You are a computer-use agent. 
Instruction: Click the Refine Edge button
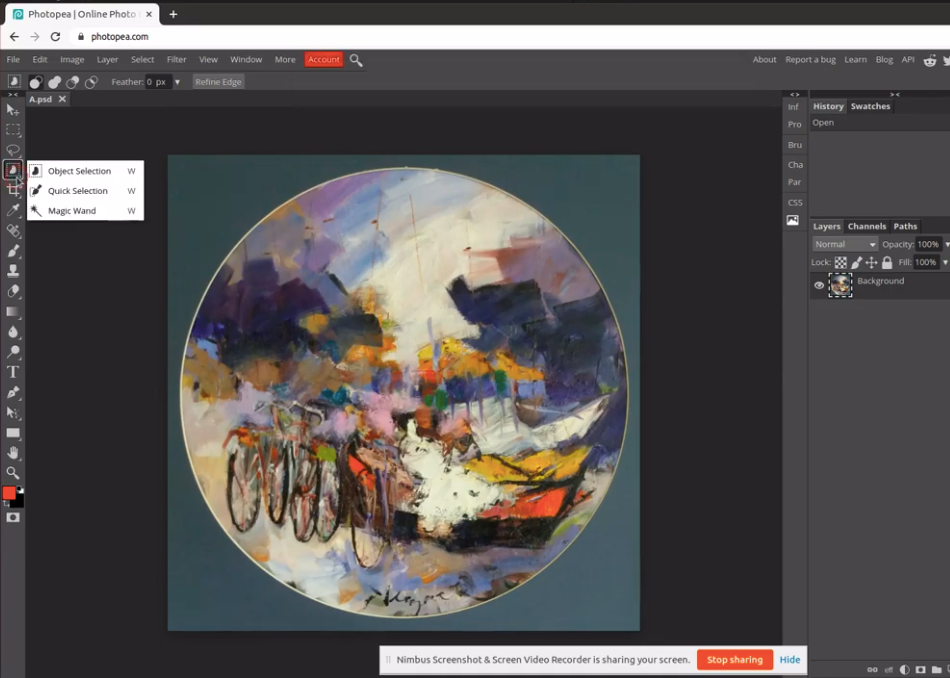coord(218,82)
